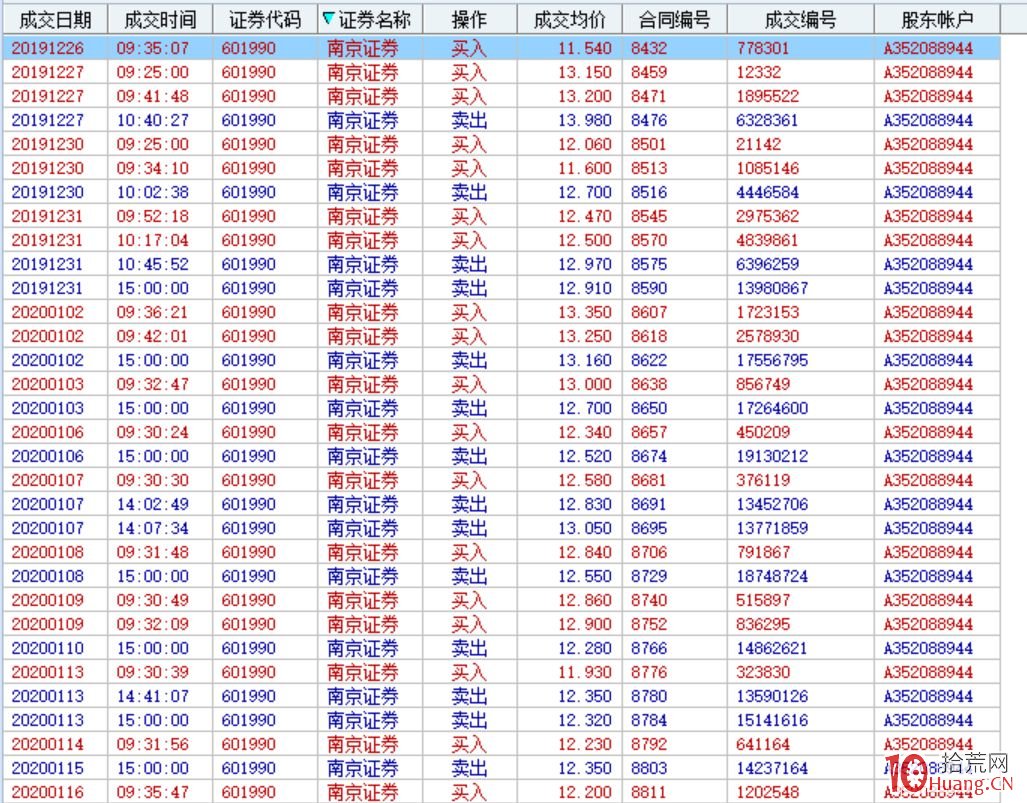Select the average price 13.150
Viewport: 1027px width, 803px height.
585,73
